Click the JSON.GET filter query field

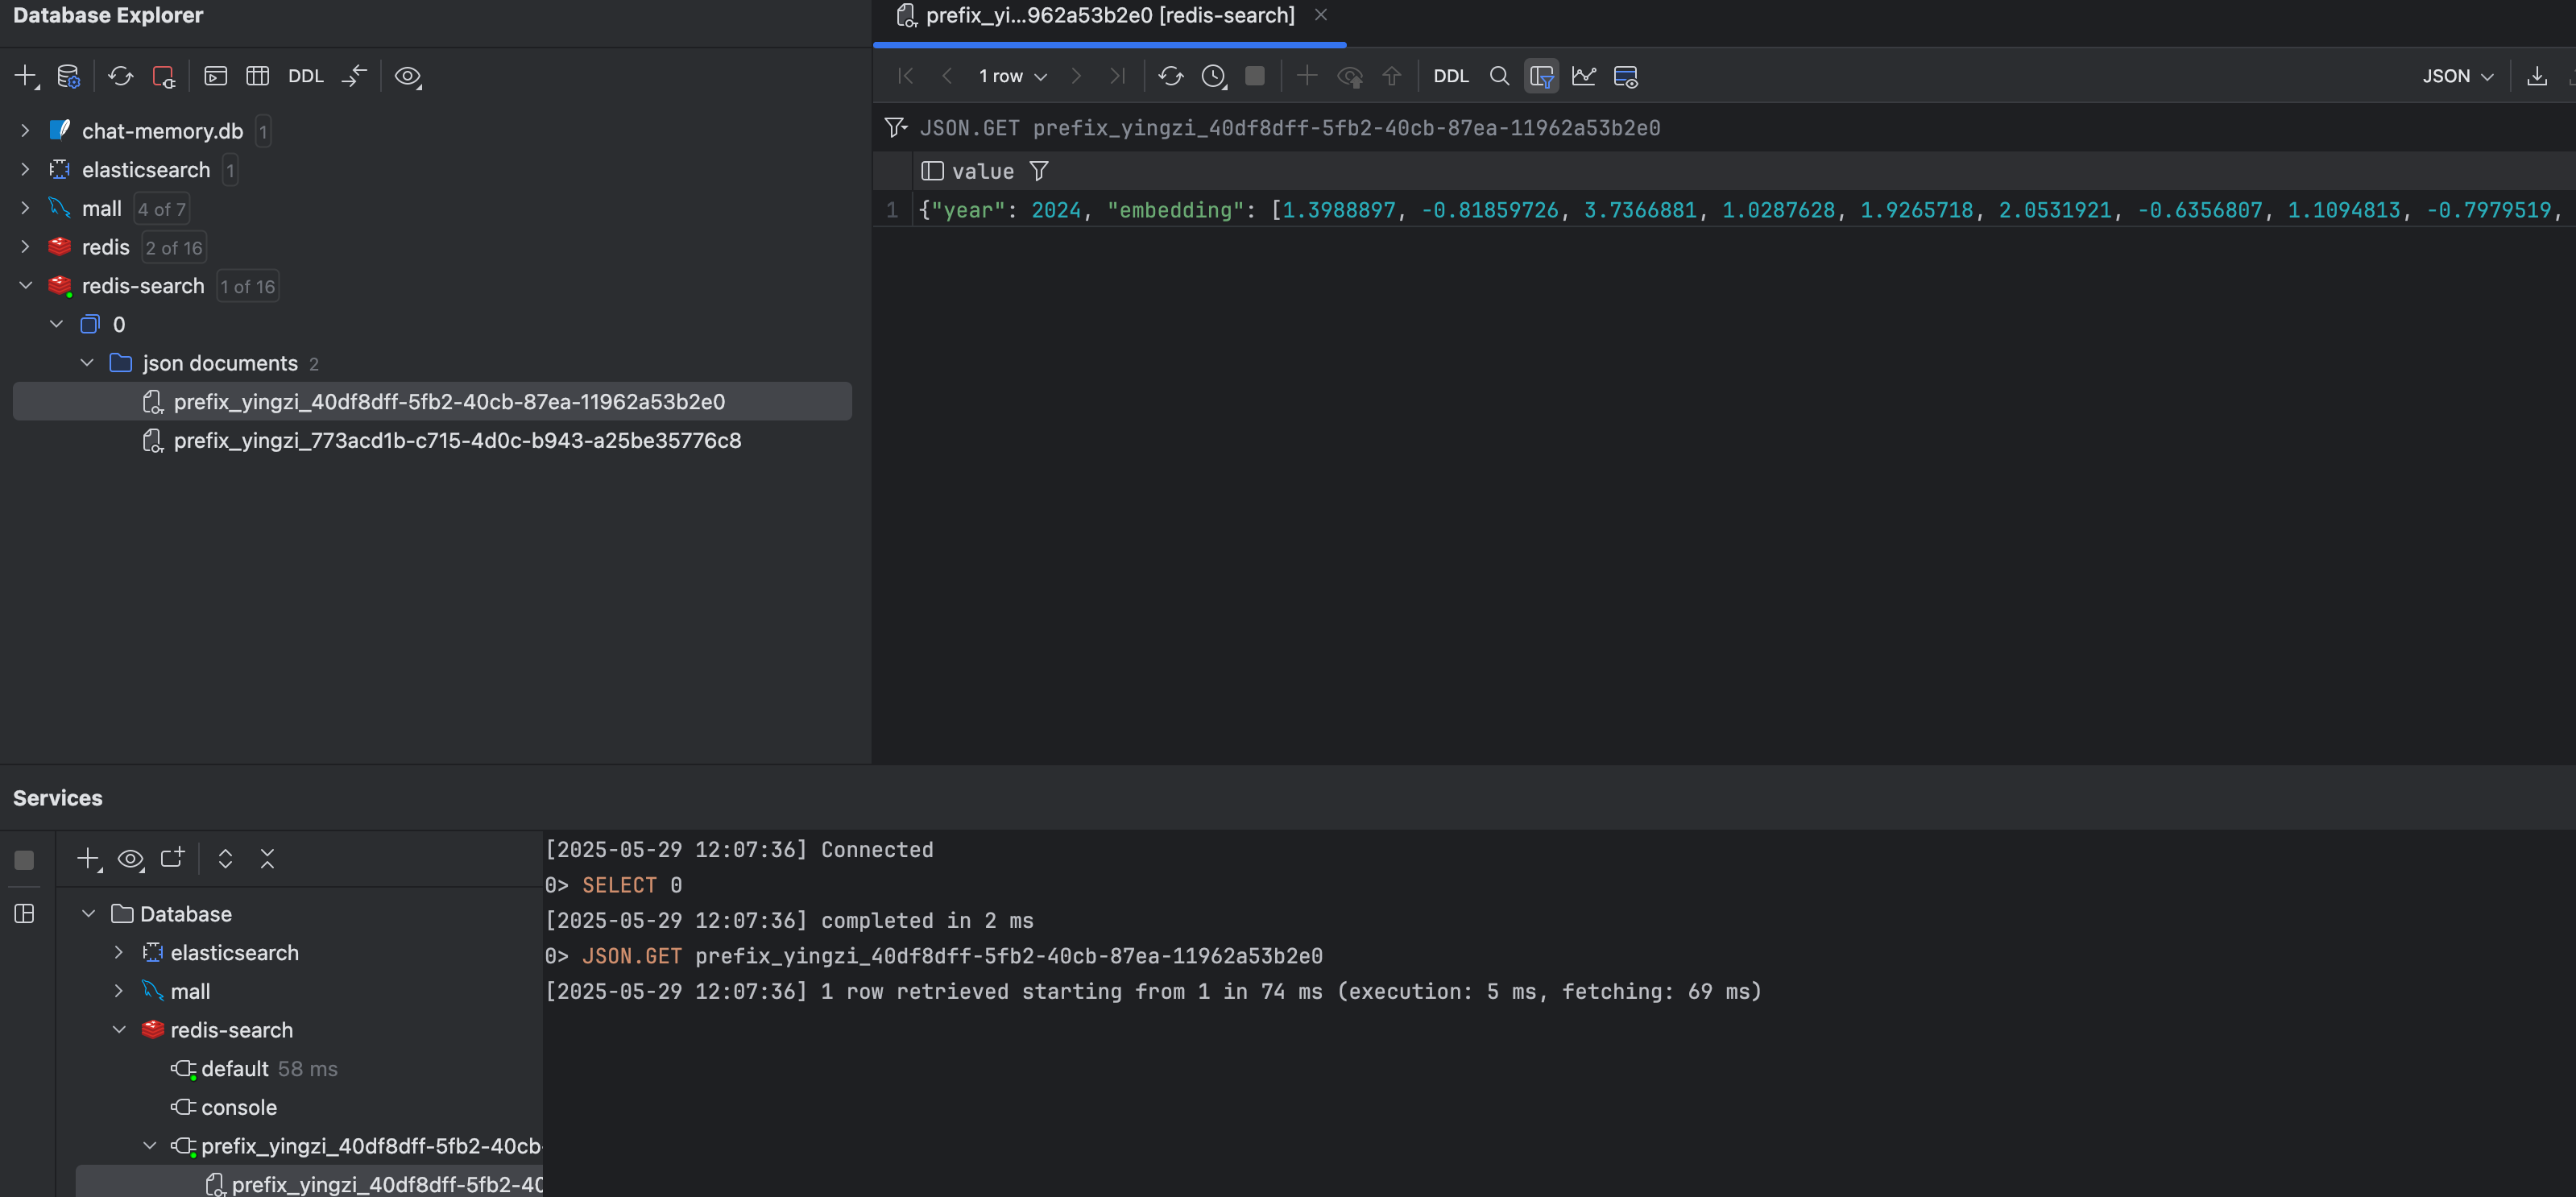pos(1289,128)
